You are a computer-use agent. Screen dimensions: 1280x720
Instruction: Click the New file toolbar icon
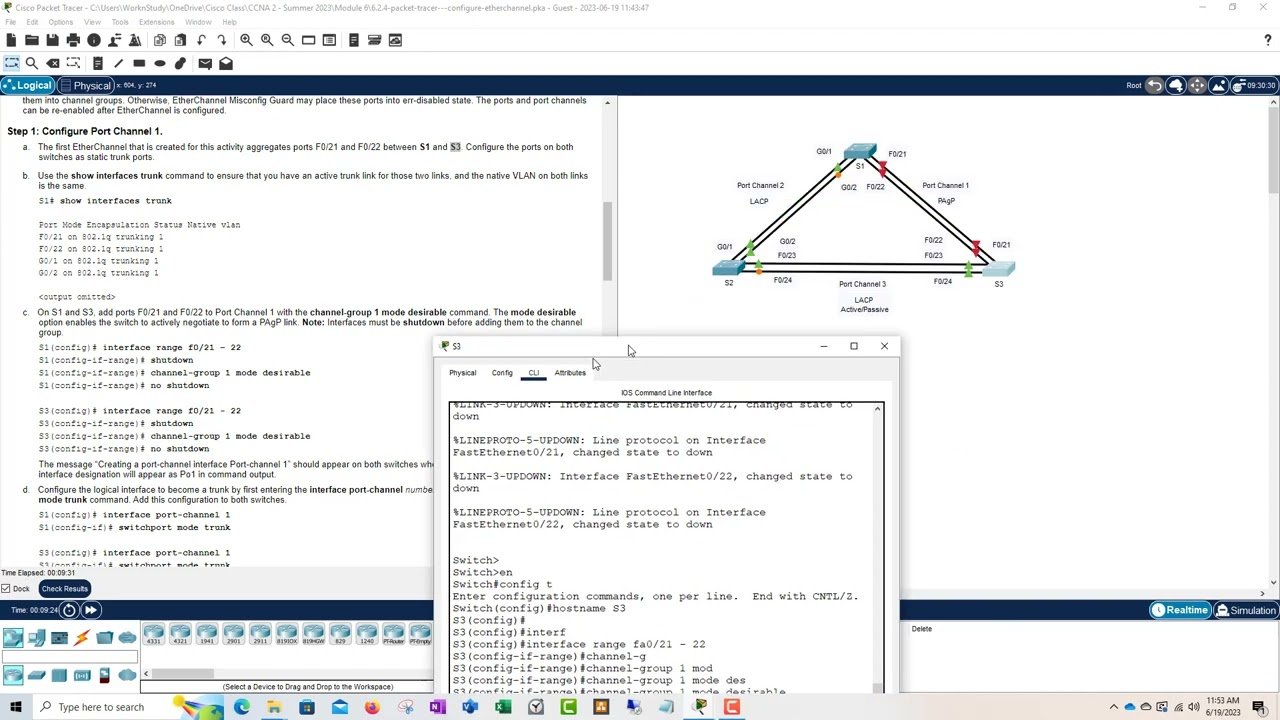click(11, 40)
